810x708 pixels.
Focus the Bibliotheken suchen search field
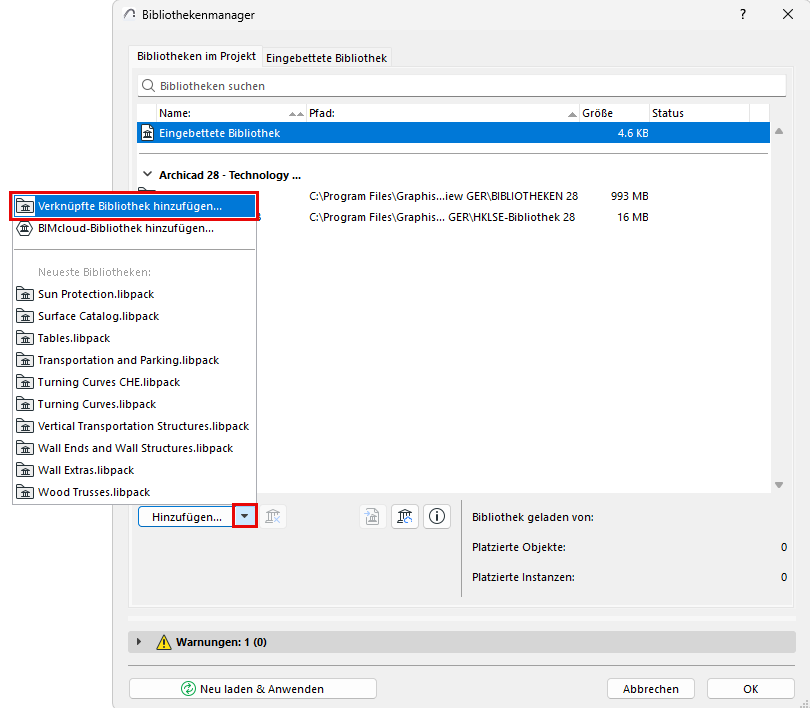462,86
